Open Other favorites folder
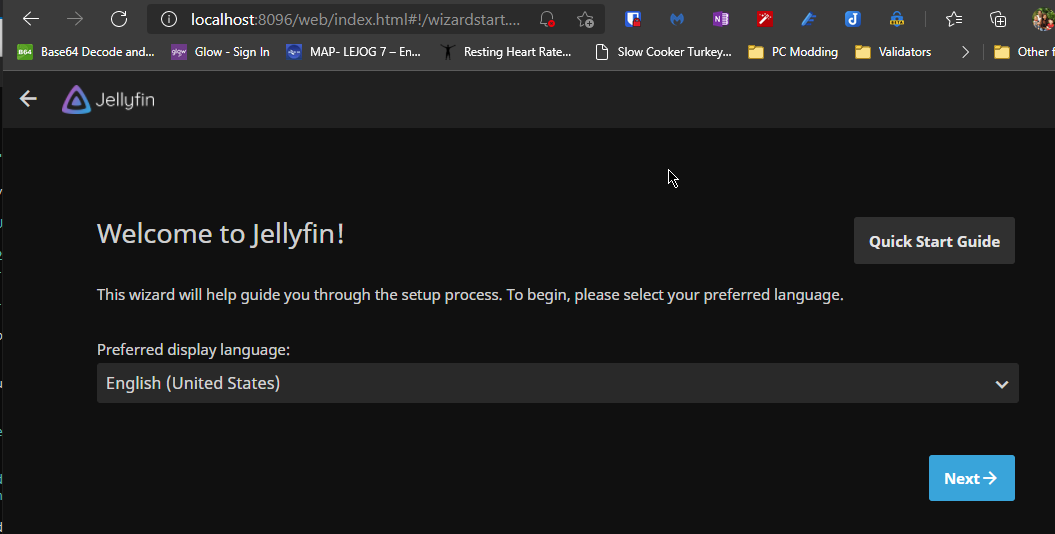Image resolution: width=1055 pixels, height=534 pixels. pyautogui.click(x=1024, y=52)
